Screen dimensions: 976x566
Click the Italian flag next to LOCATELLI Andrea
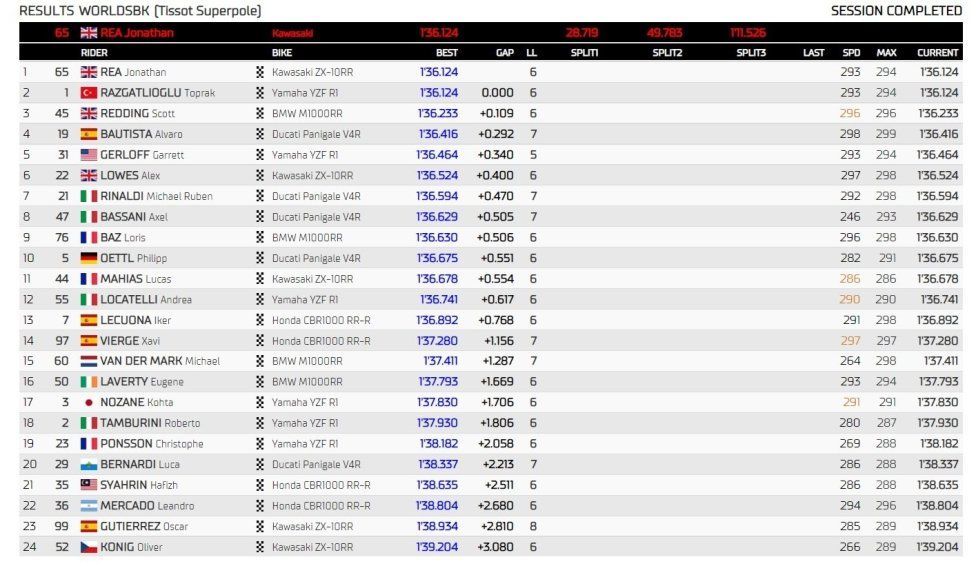(x=88, y=300)
